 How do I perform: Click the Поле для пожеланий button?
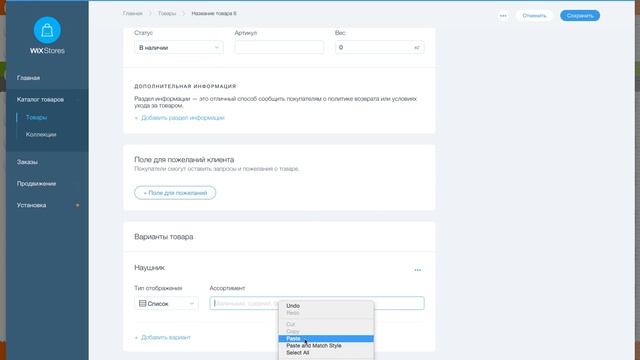click(x=175, y=193)
